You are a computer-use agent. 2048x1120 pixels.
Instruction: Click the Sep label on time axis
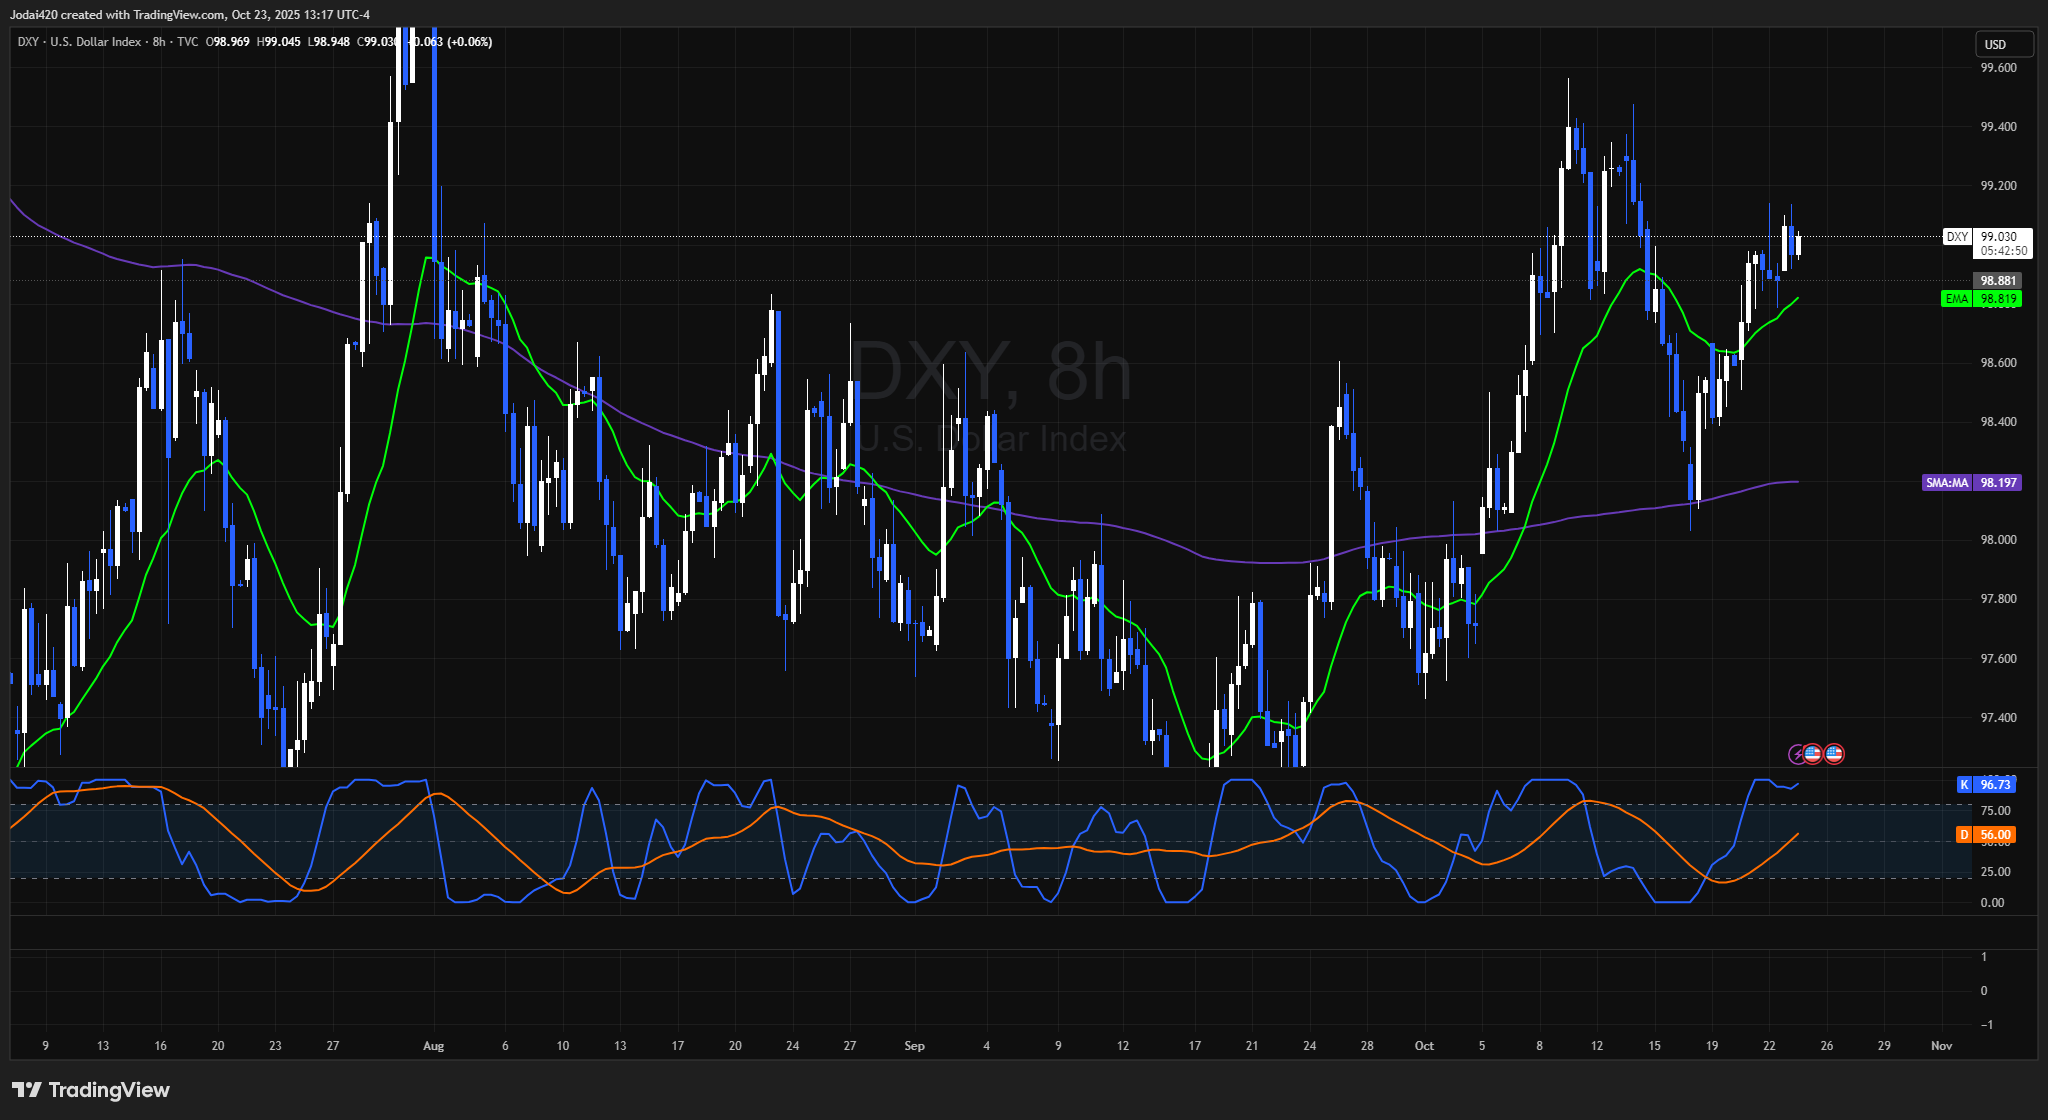[914, 1046]
